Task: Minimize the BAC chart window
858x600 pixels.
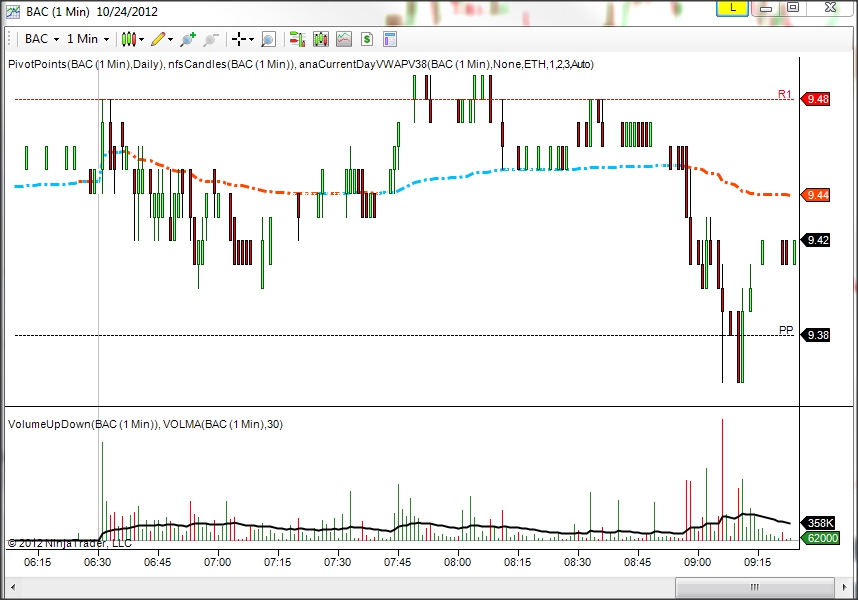Action: click(766, 8)
